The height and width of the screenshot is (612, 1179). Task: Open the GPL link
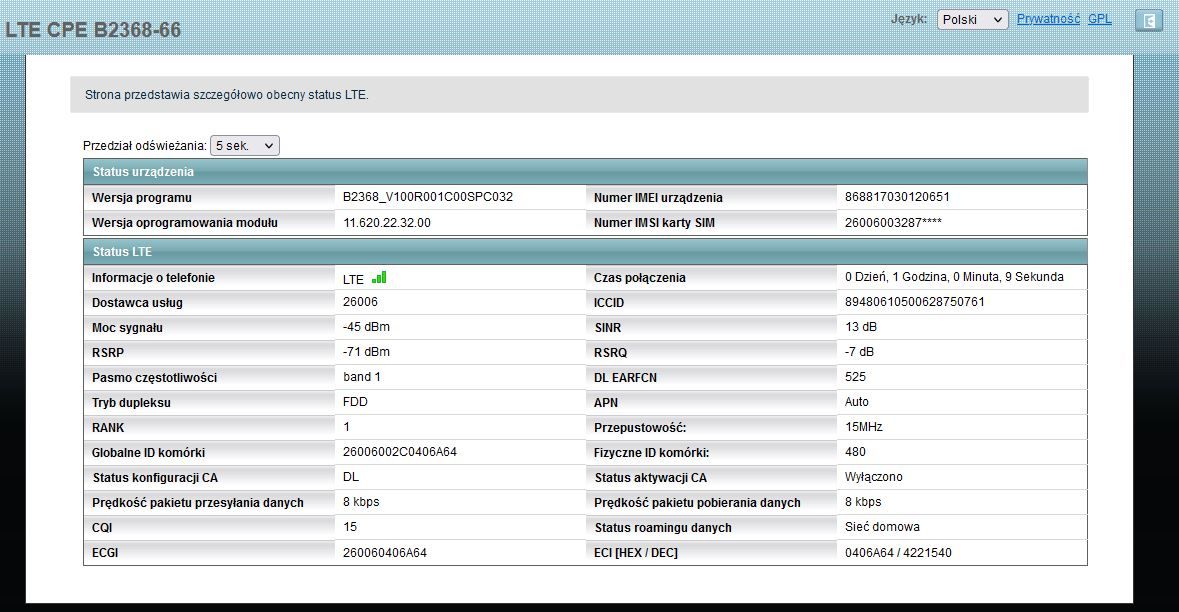[x=1099, y=19]
